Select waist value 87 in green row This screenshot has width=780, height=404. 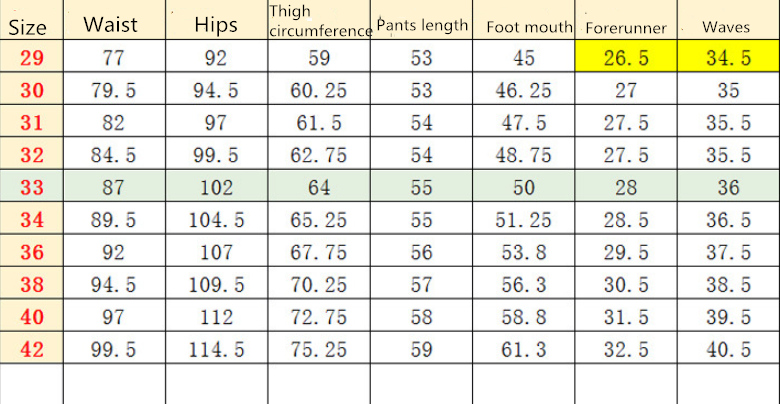pos(113,187)
